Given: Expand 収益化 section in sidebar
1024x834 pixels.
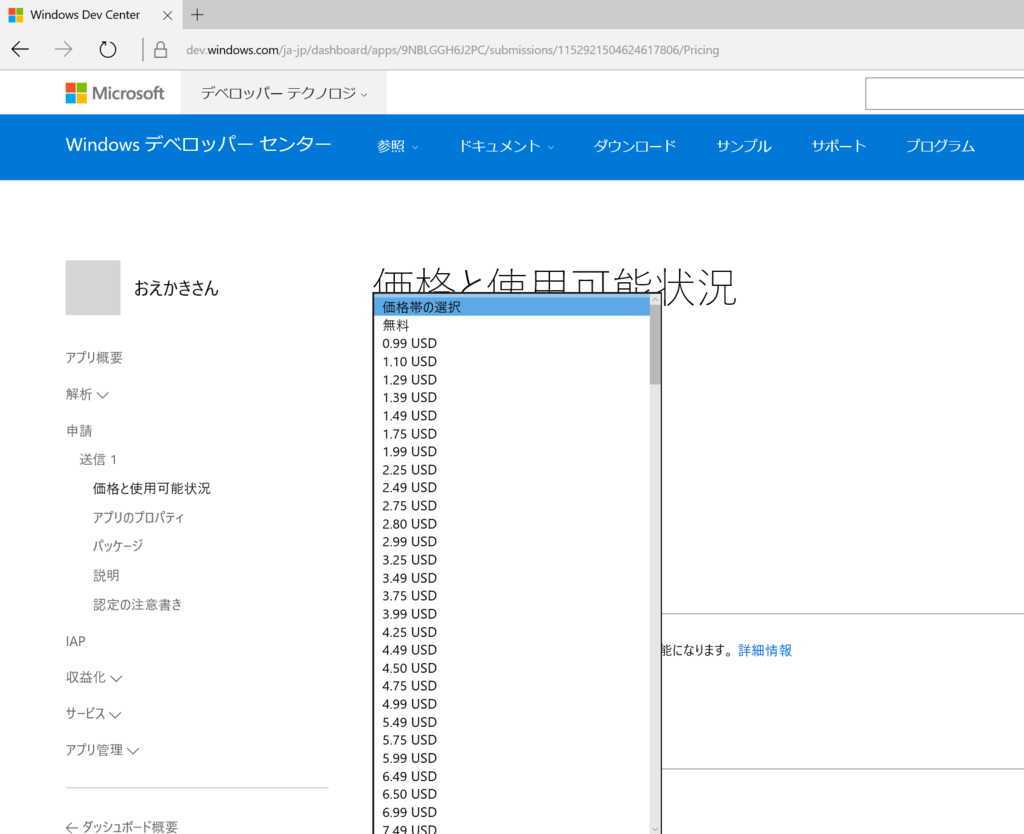Looking at the screenshot, I should point(94,677).
